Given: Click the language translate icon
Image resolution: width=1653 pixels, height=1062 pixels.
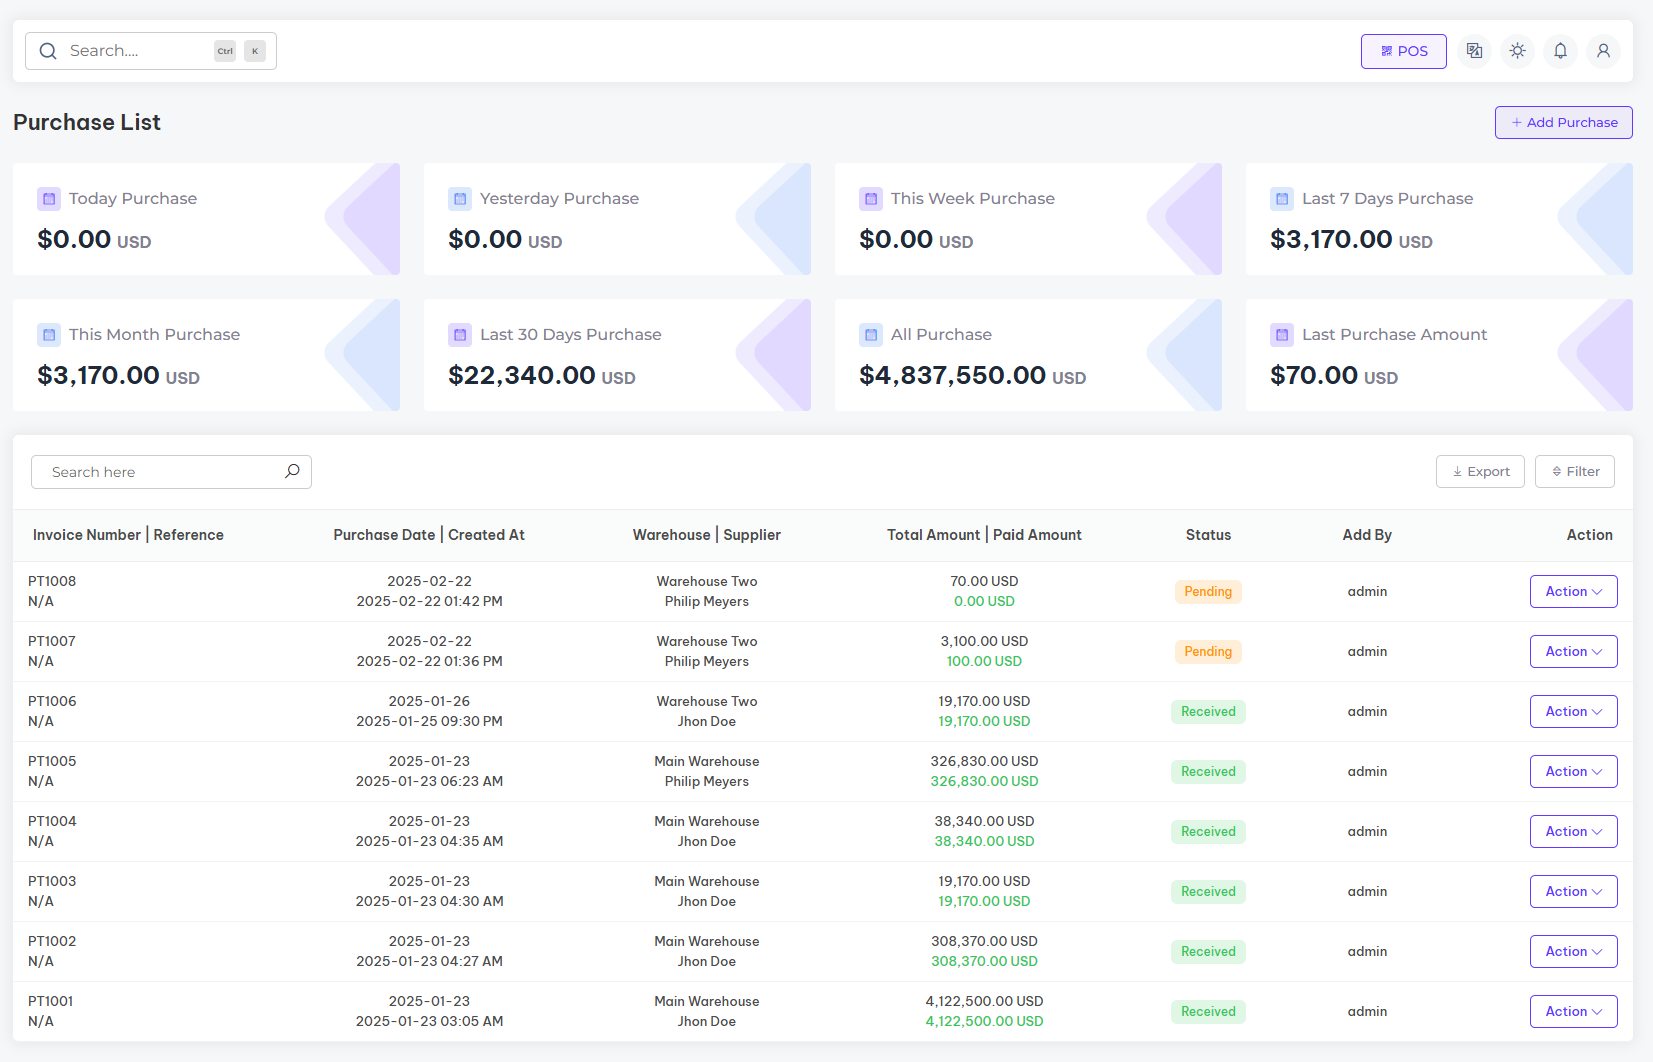Looking at the screenshot, I should (x=1474, y=51).
